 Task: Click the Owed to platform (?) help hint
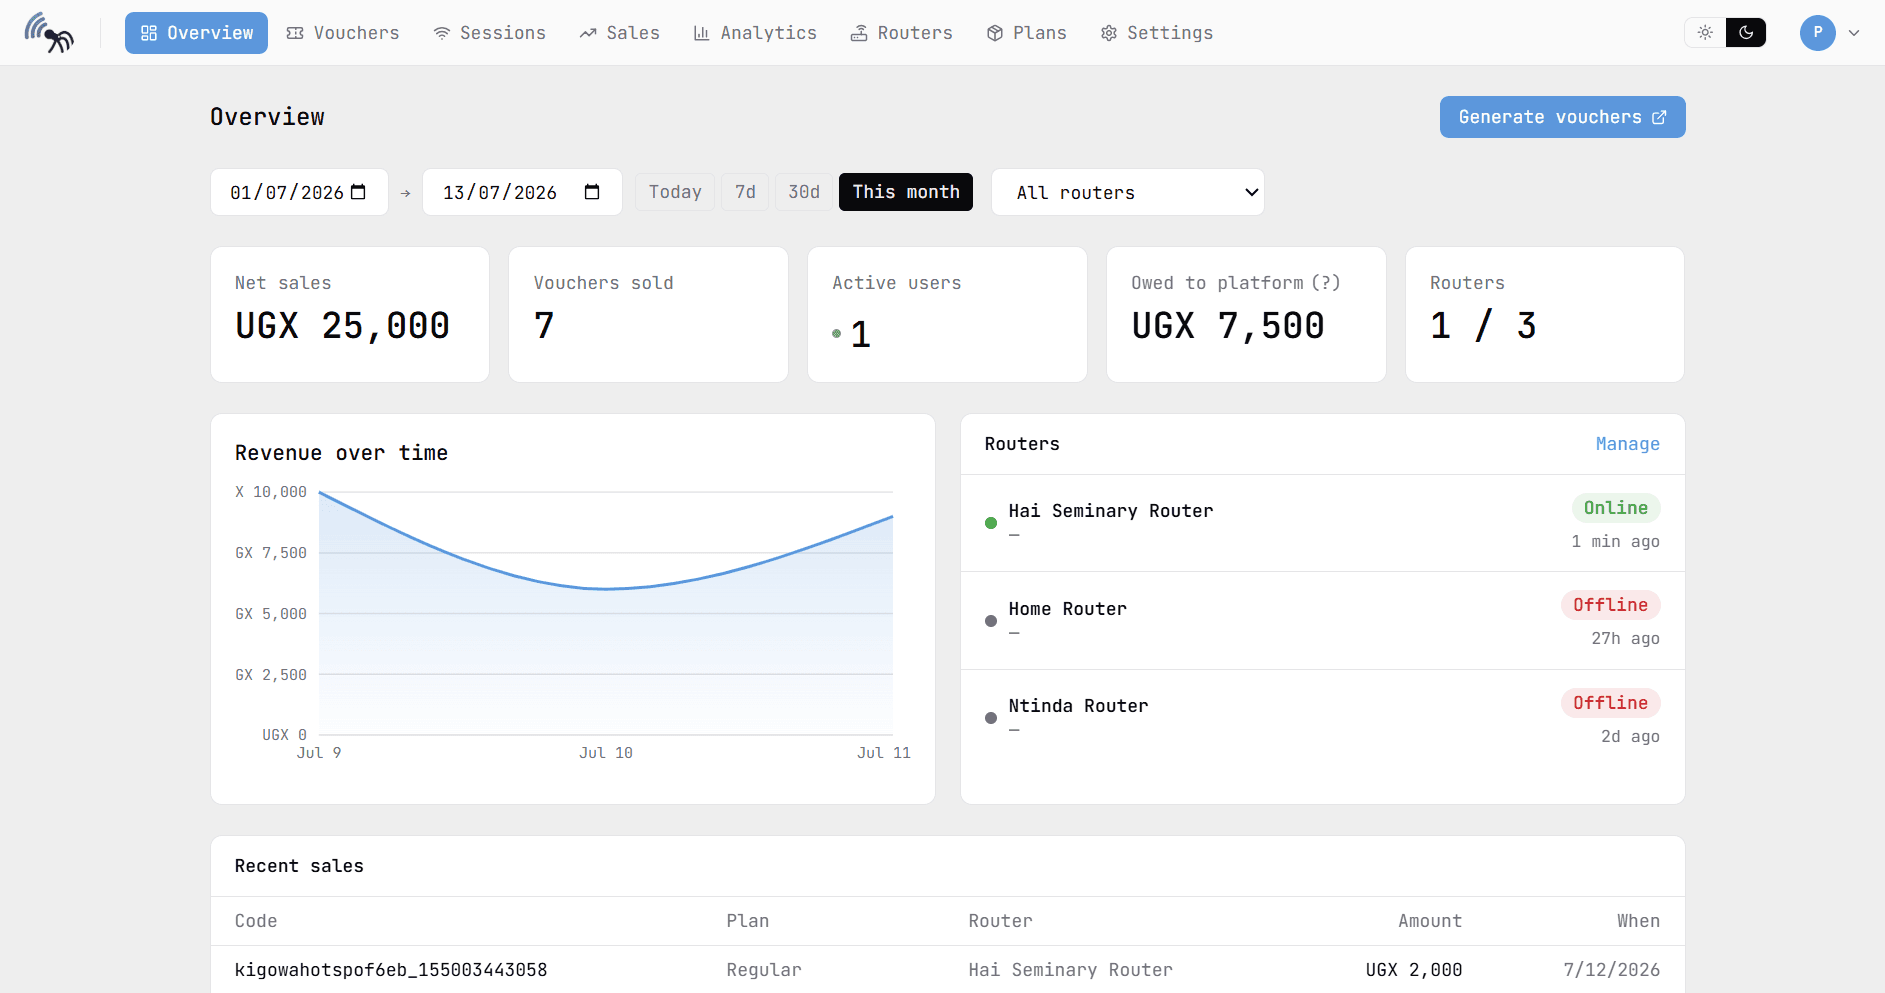point(1326,283)
